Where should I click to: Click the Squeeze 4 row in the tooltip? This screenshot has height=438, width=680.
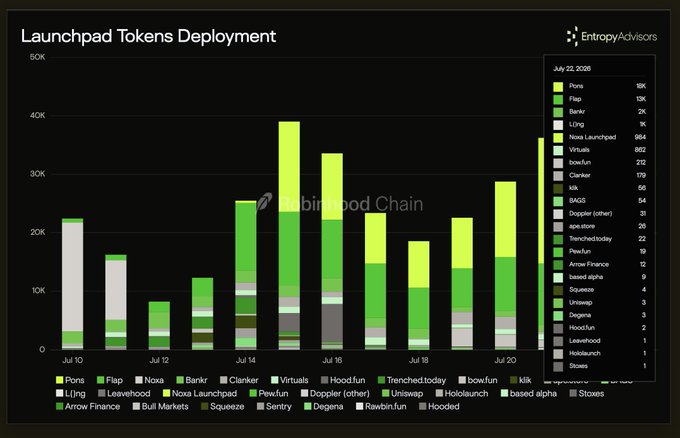coord(600,290)
